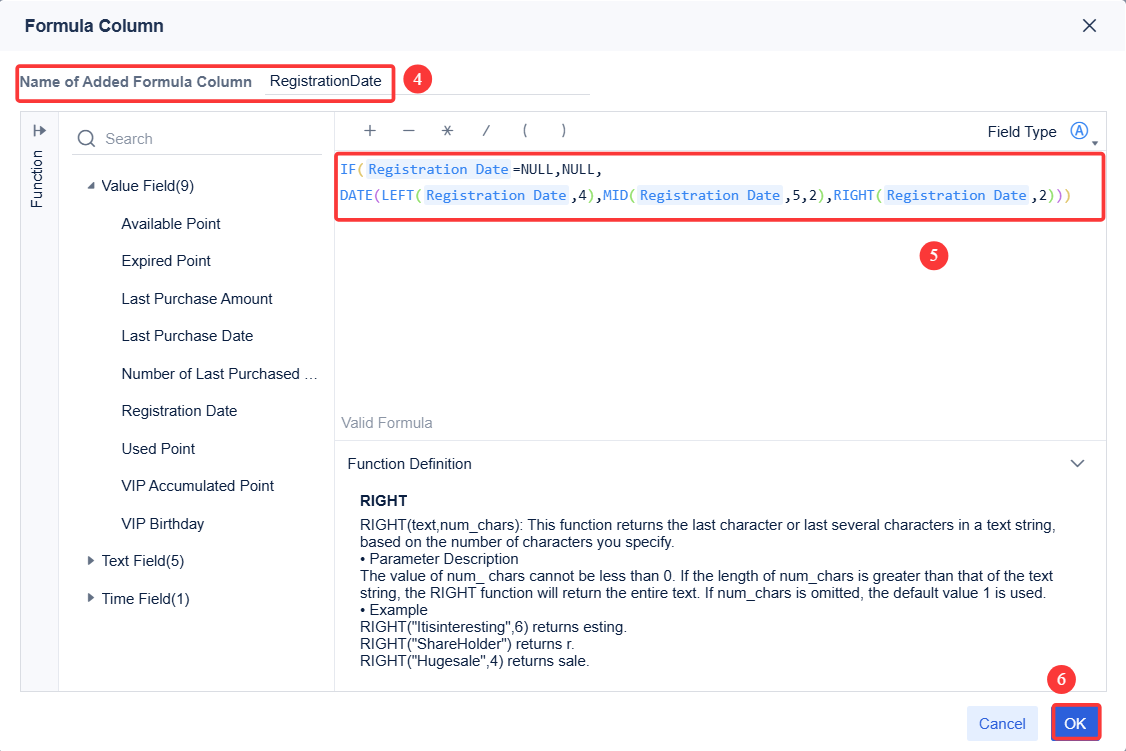
Task: Click the Field Type letter A icon
Action: point(1079,130)
